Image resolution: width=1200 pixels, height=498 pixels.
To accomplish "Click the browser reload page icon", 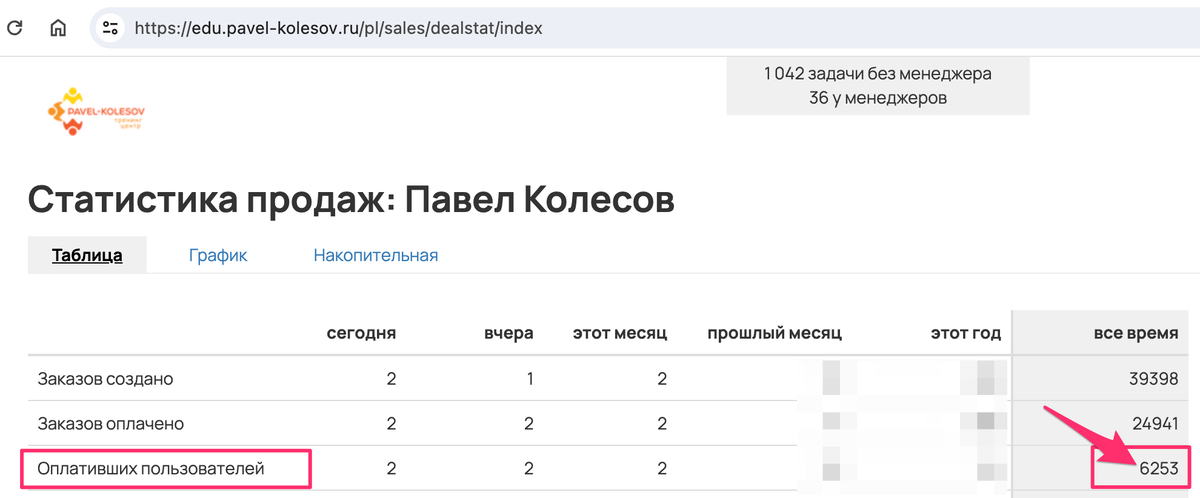I will tap(15, 28).
